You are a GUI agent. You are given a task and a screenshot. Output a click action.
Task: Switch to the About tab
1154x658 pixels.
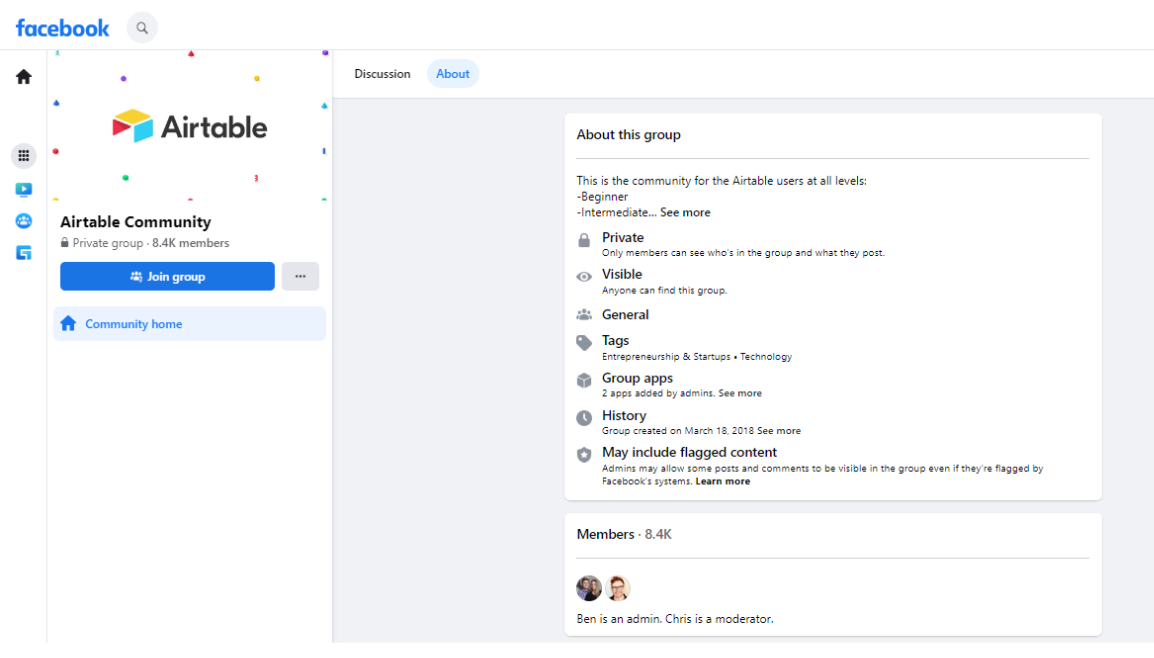tap(453, 74)
